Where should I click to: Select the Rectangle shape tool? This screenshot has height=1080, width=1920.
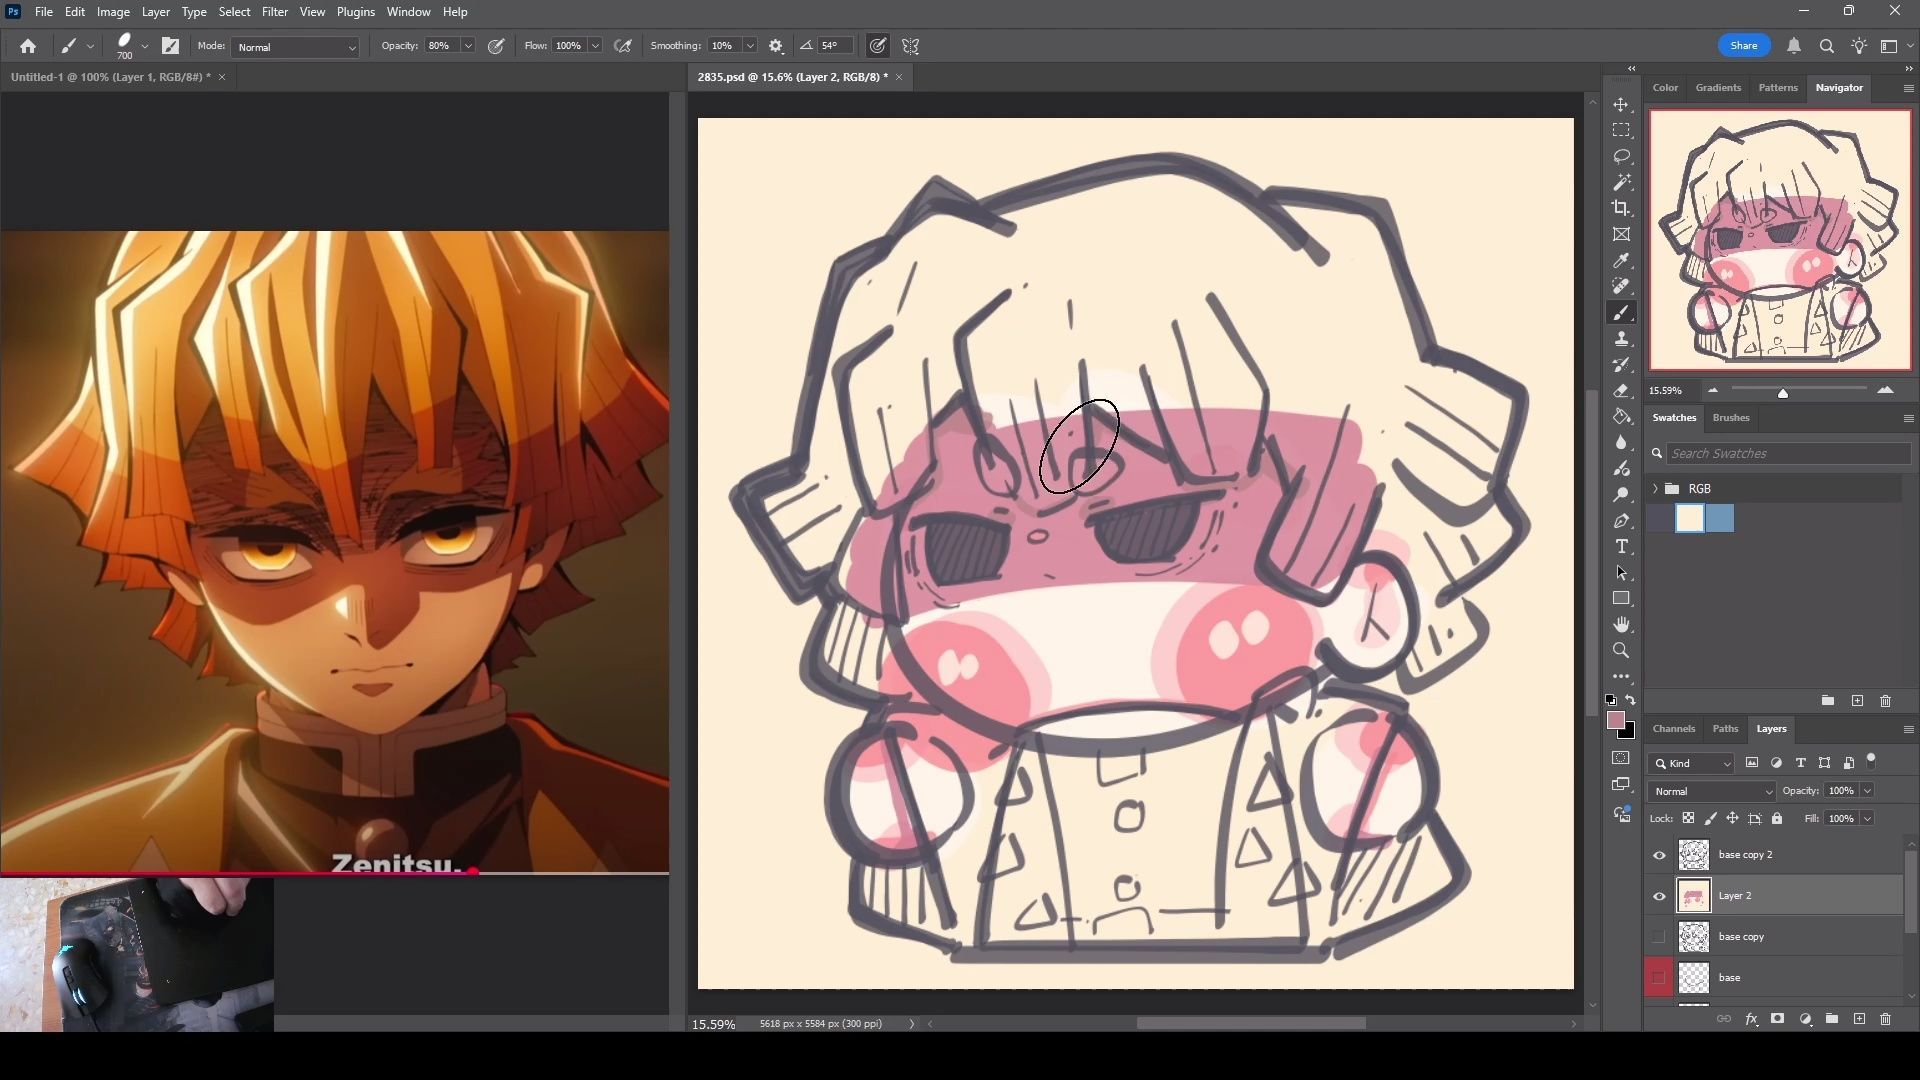(x=1621, y=599)
